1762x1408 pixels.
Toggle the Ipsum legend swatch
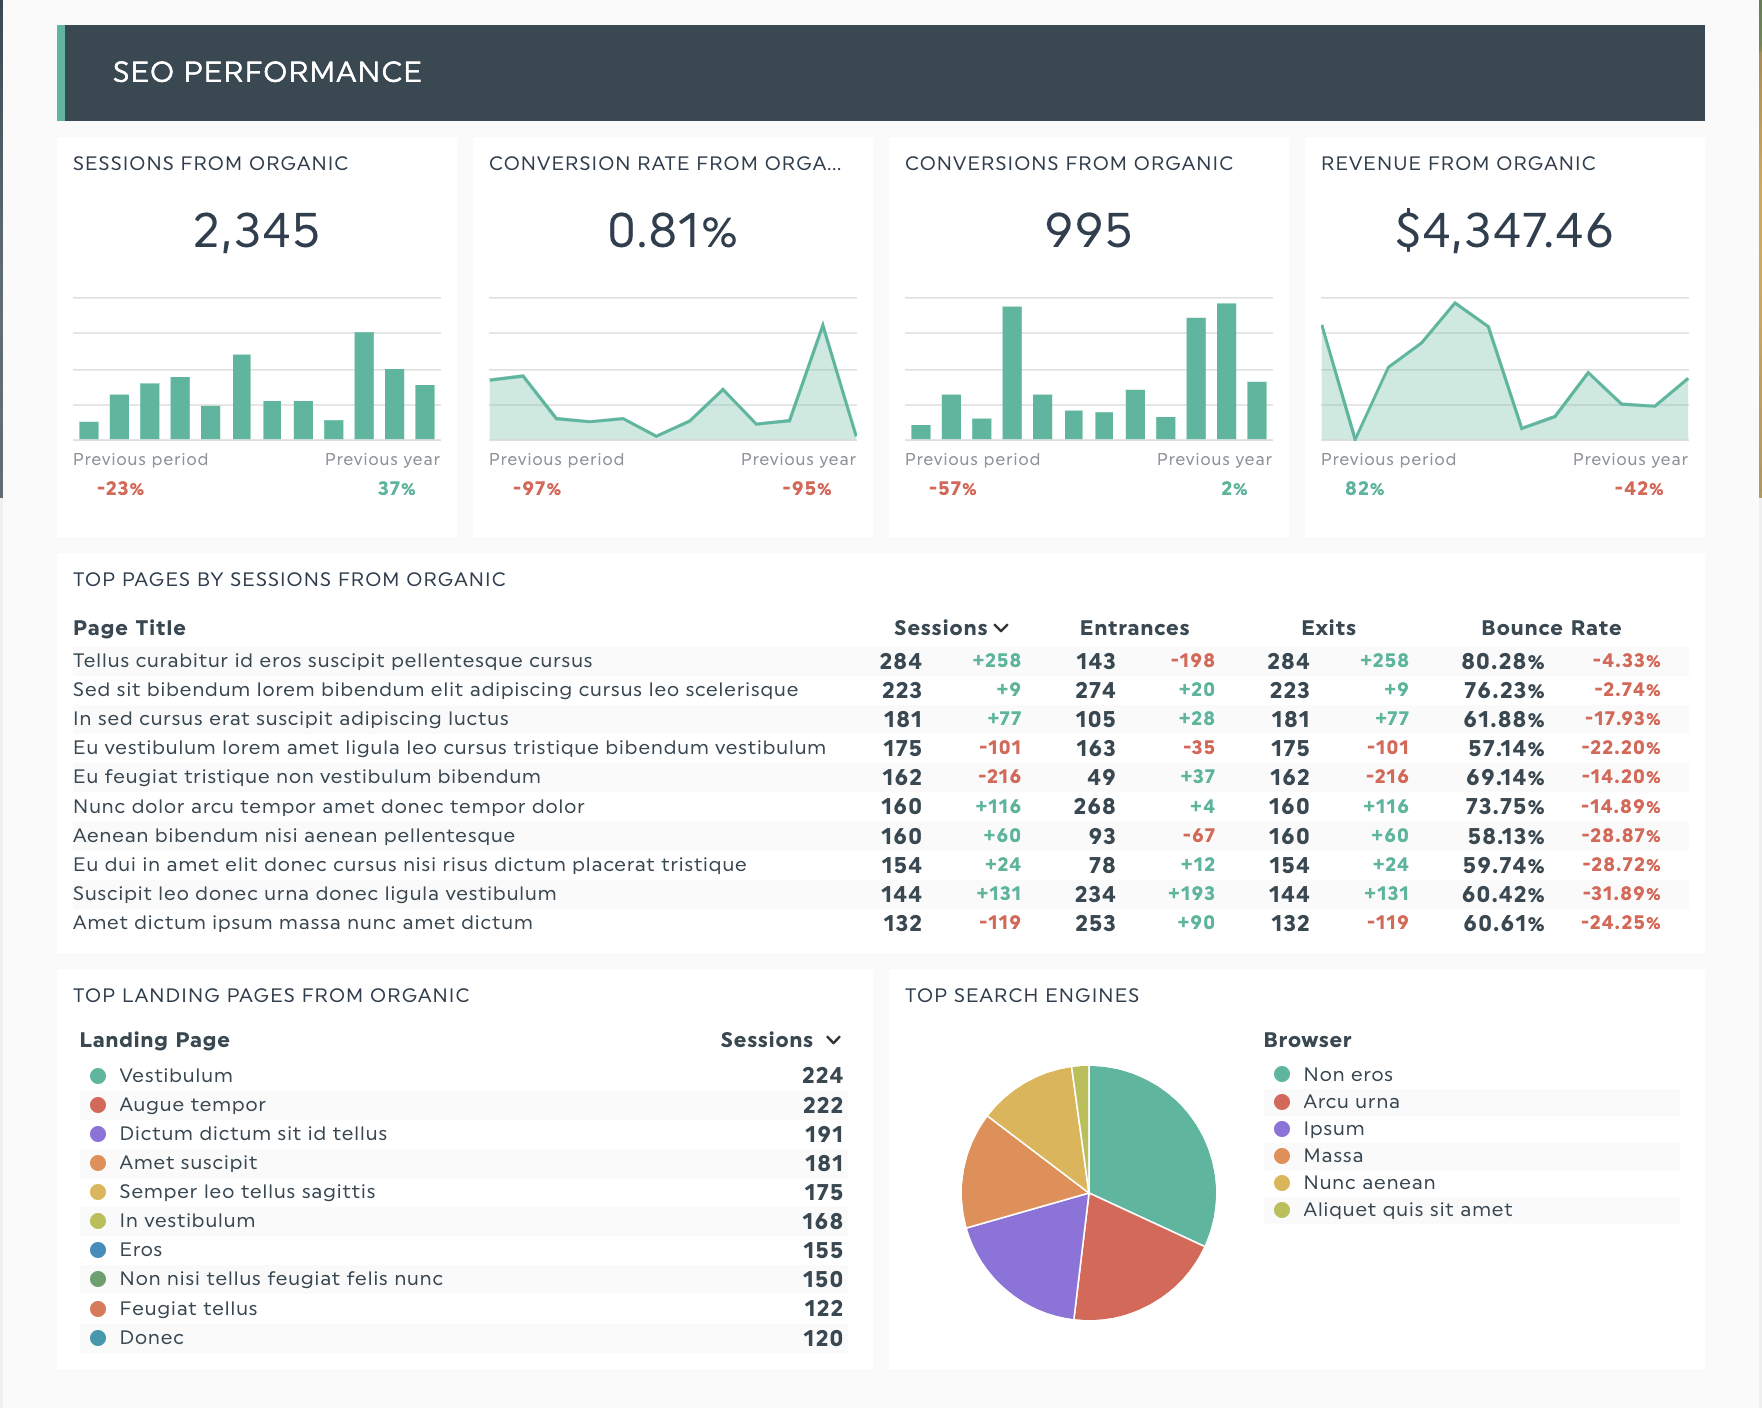point(1282,1129)
